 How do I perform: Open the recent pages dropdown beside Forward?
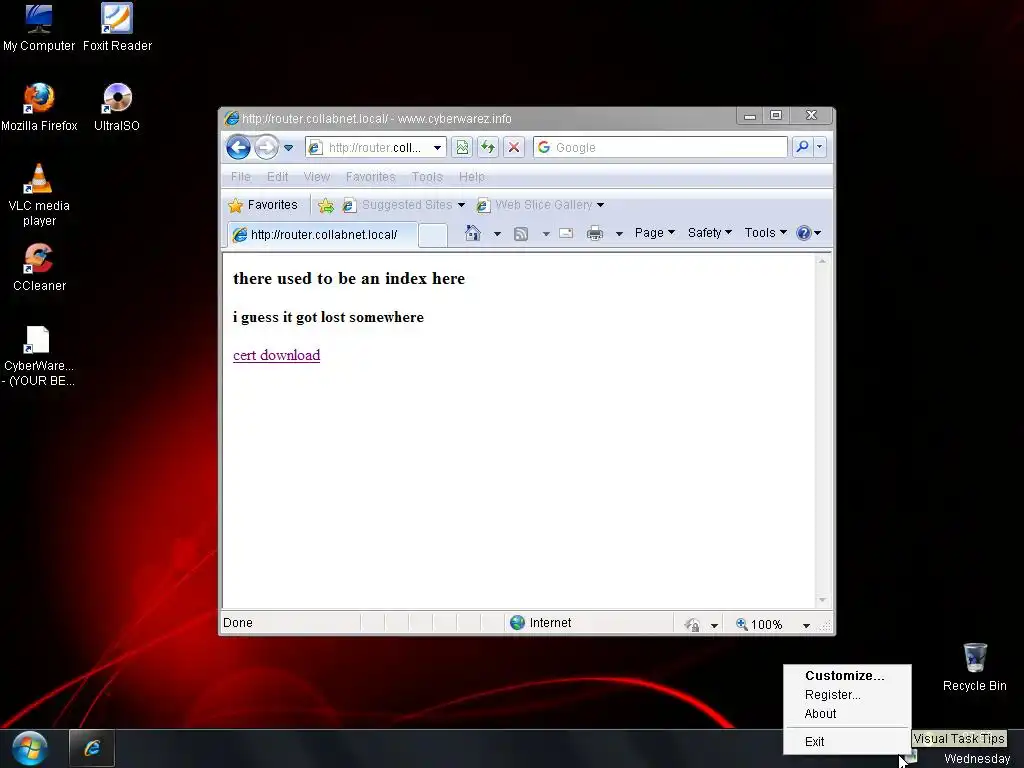tap(288, 148)
